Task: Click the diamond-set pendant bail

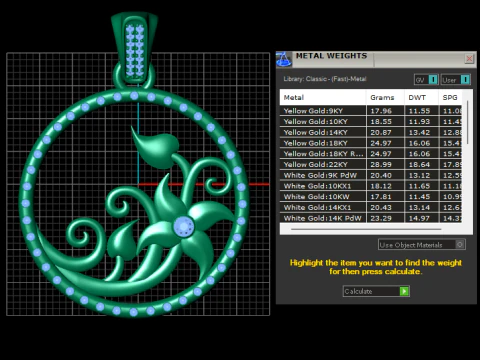Action: [135, 47]
